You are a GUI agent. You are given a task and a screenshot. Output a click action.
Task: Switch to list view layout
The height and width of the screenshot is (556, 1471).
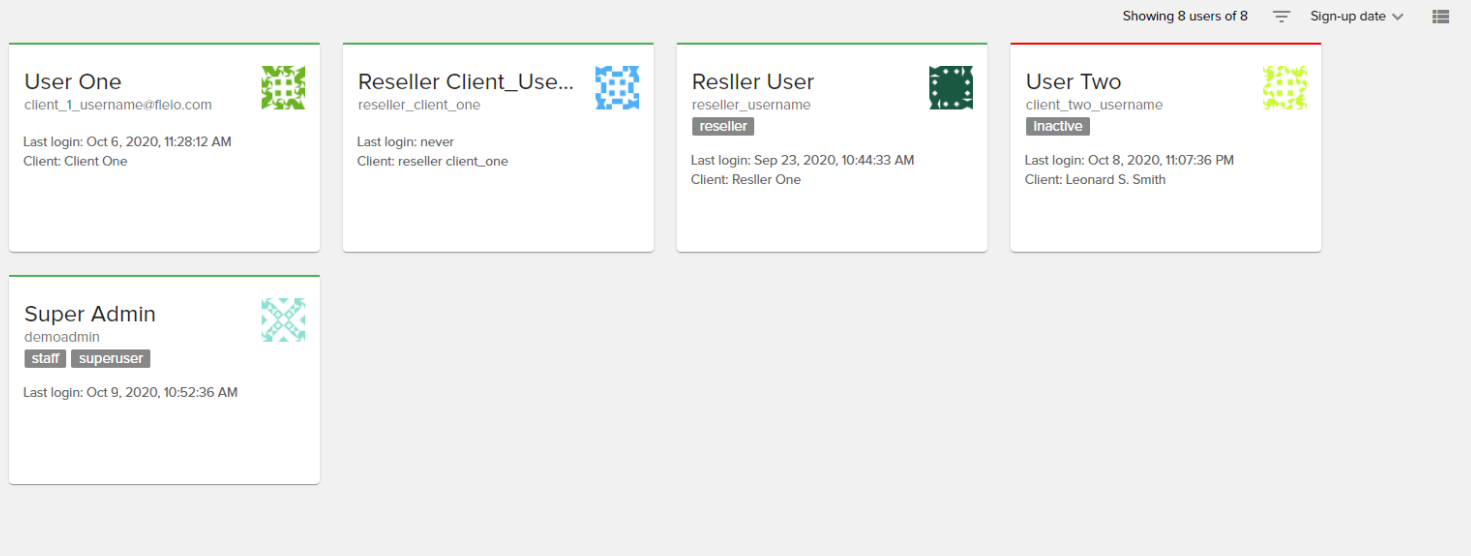[x=1440, y=17]
